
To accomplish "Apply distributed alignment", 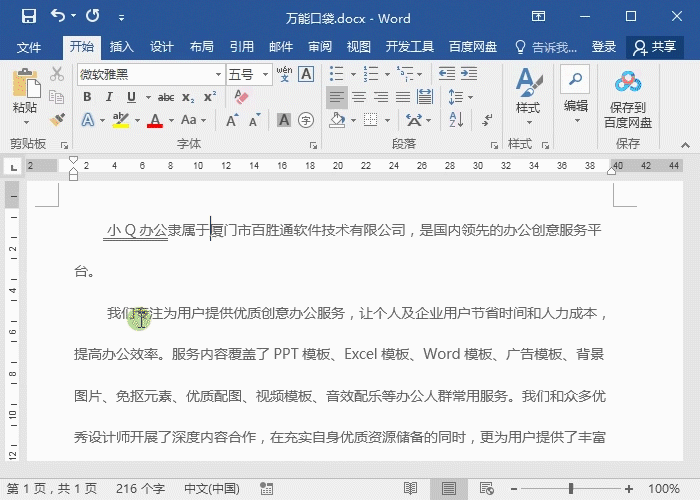I will point(425,97).
